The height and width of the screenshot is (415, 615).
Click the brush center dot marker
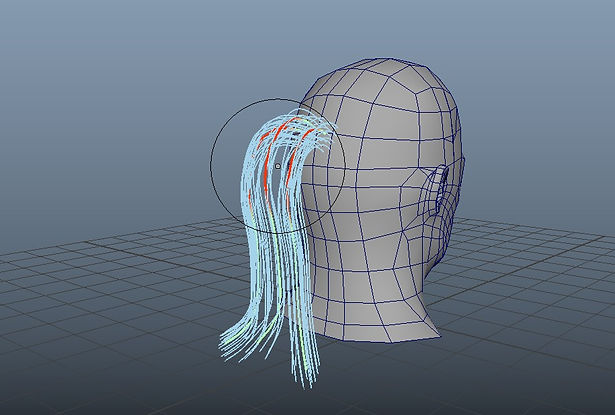pyautogui.click(x=278, y=166)
